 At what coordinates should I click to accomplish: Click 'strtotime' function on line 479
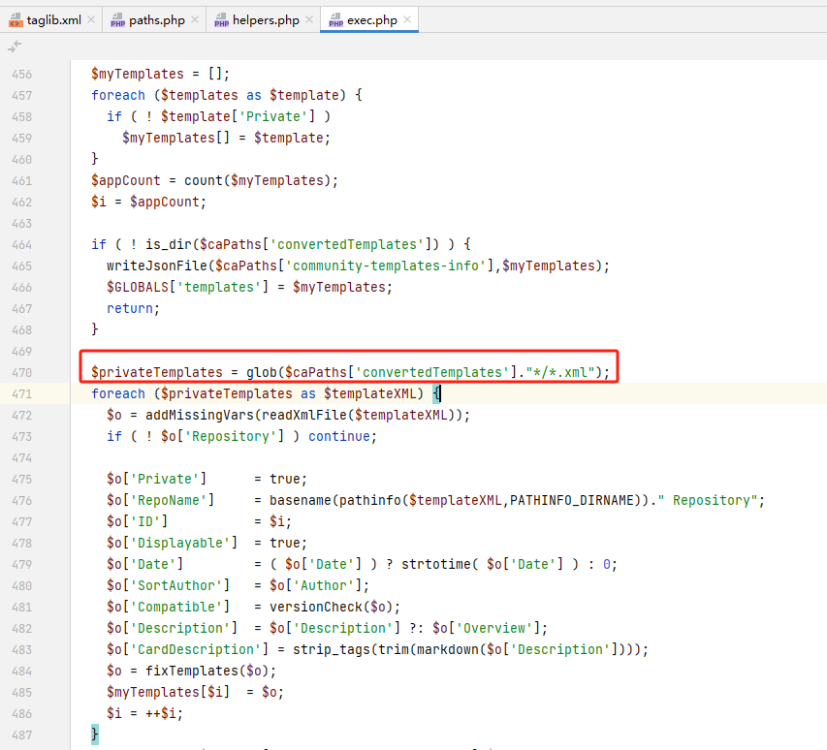pos(436,564)
